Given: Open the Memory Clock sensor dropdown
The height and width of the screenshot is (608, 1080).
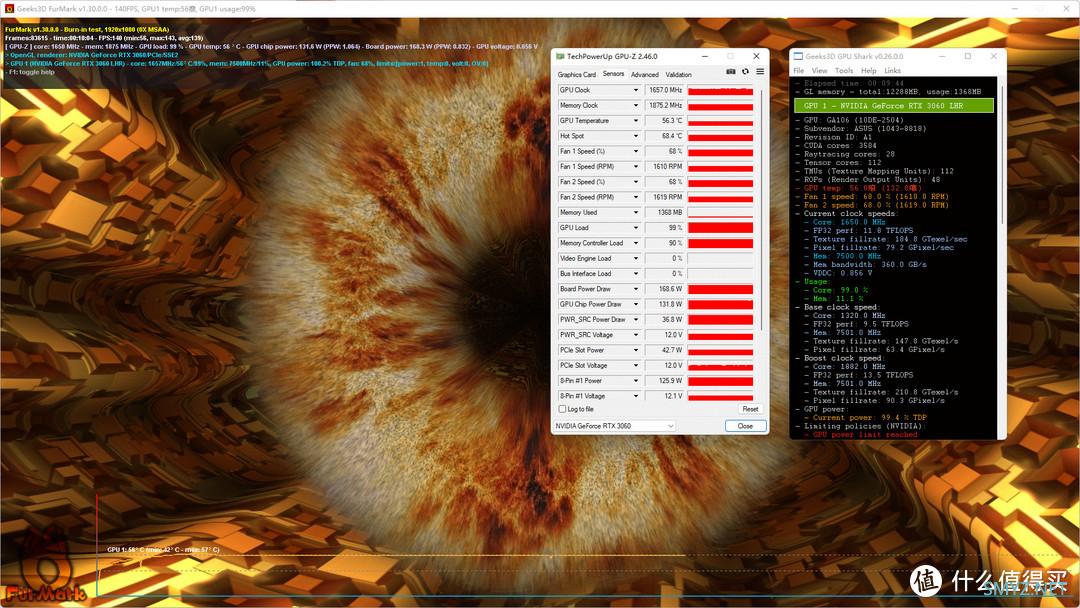Looking at the screenshot, I should coord(635,105).
